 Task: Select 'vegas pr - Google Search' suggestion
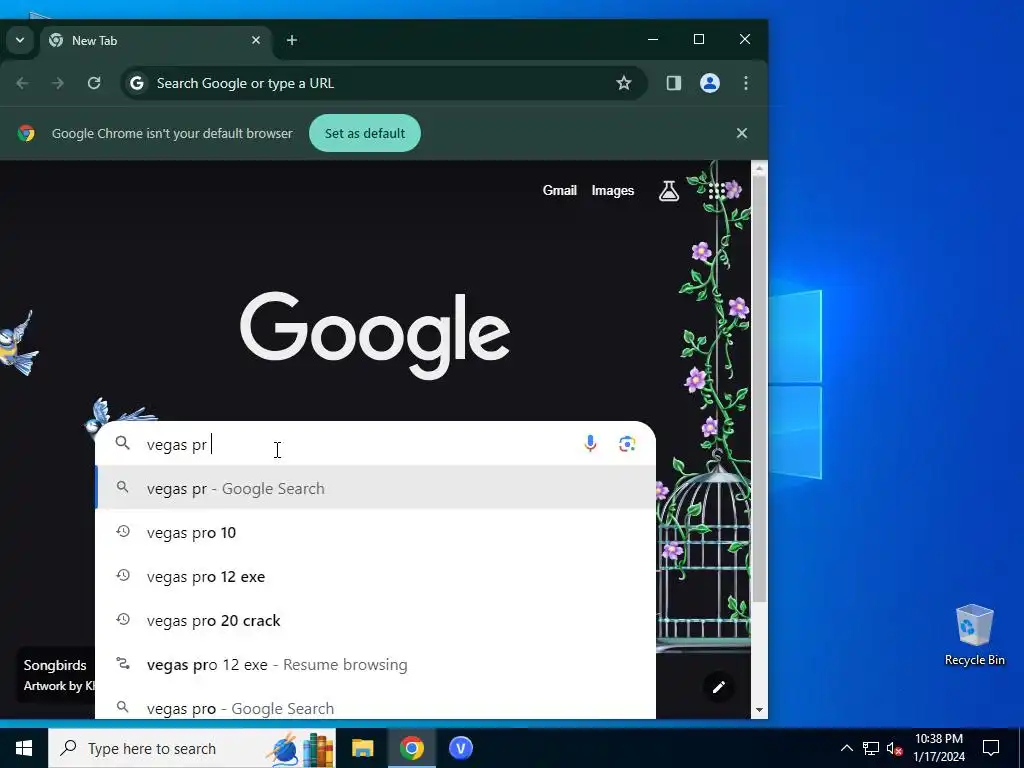(x=376, y=488)
